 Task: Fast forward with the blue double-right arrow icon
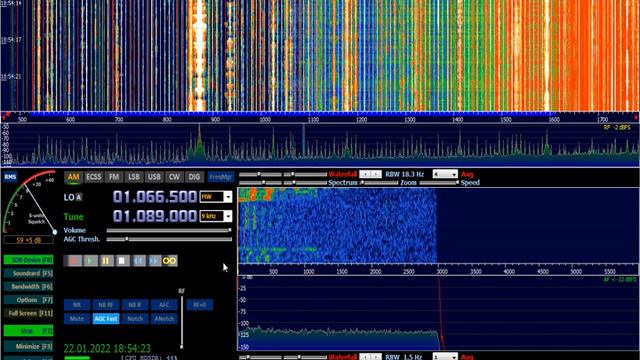[x=154, y=260]
